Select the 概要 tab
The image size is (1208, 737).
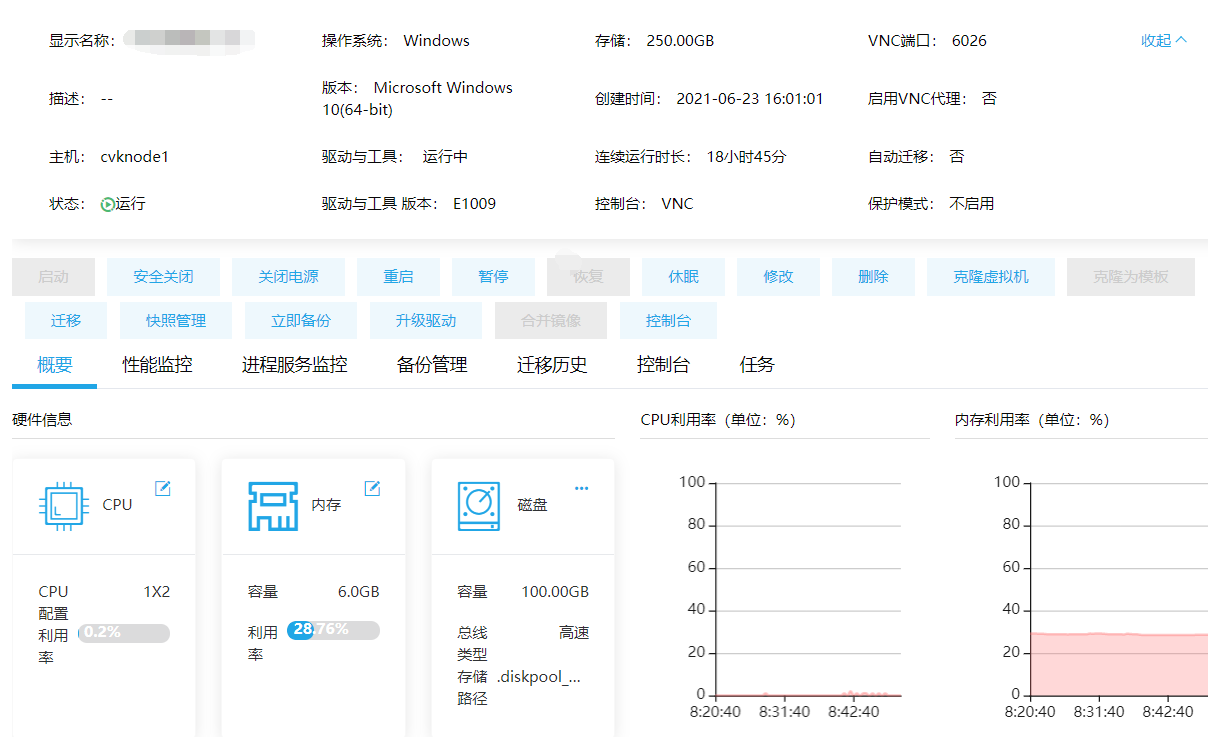(x=55, y=365)
